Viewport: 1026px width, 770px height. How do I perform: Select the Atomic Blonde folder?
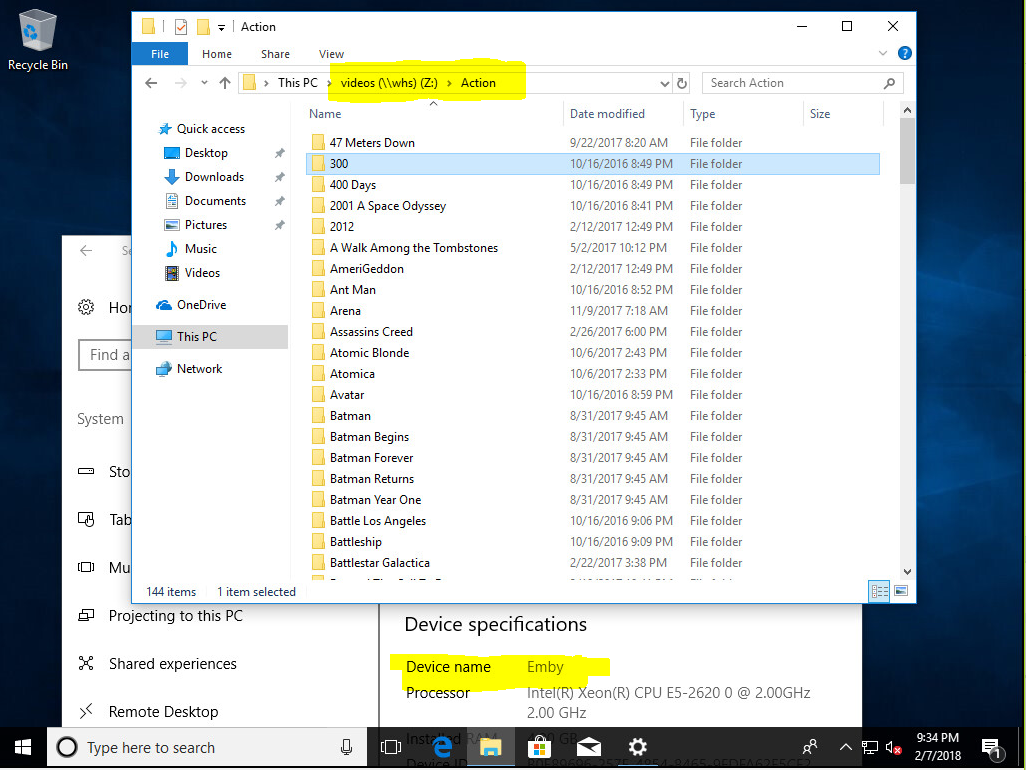click(369, 353)
